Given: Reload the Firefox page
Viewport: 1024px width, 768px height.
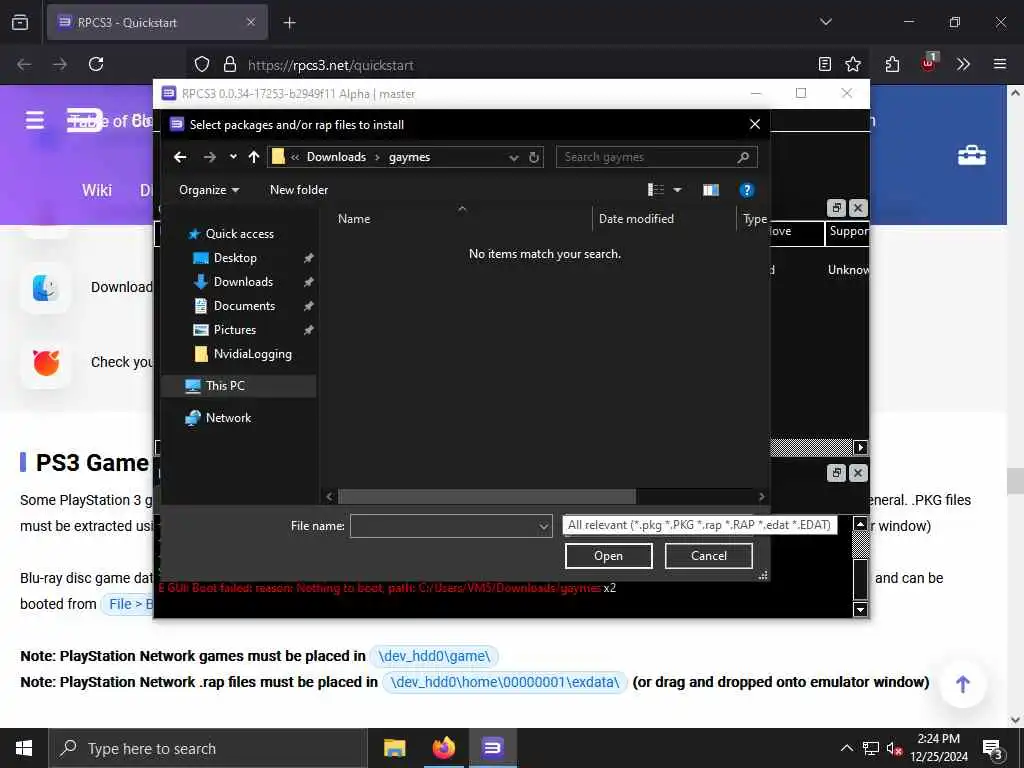Looking at the screenshot, I should click(x=96, y=64).
